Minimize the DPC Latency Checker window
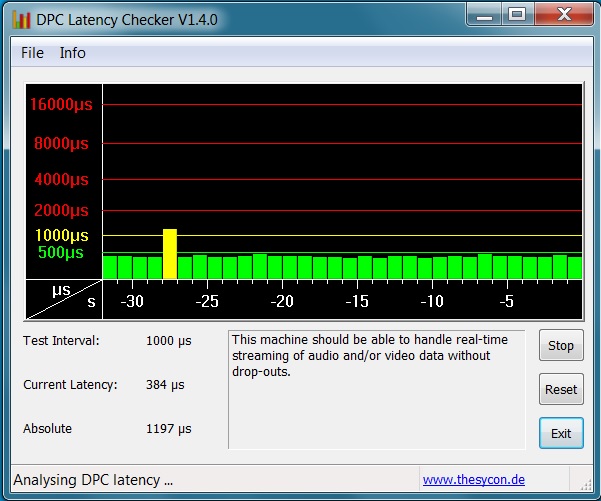This screenshot has width=601, height=501. pyautogui.click(x=484, y=15)
